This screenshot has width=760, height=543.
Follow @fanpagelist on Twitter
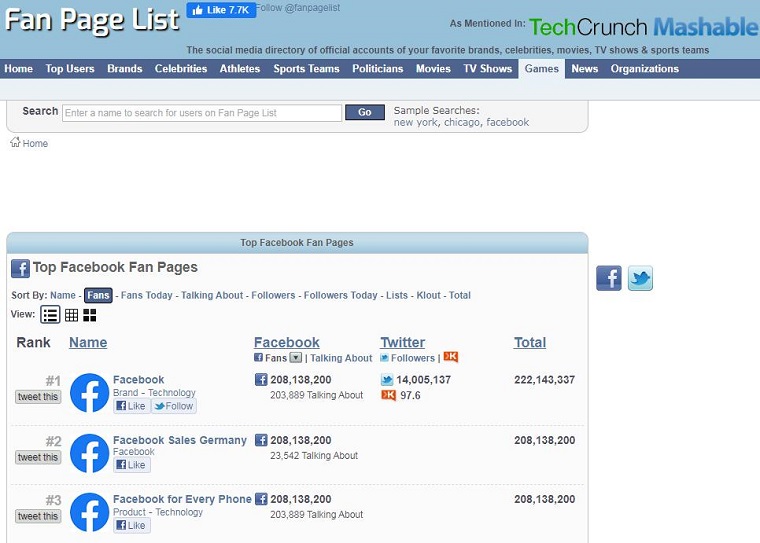[298, 8]
